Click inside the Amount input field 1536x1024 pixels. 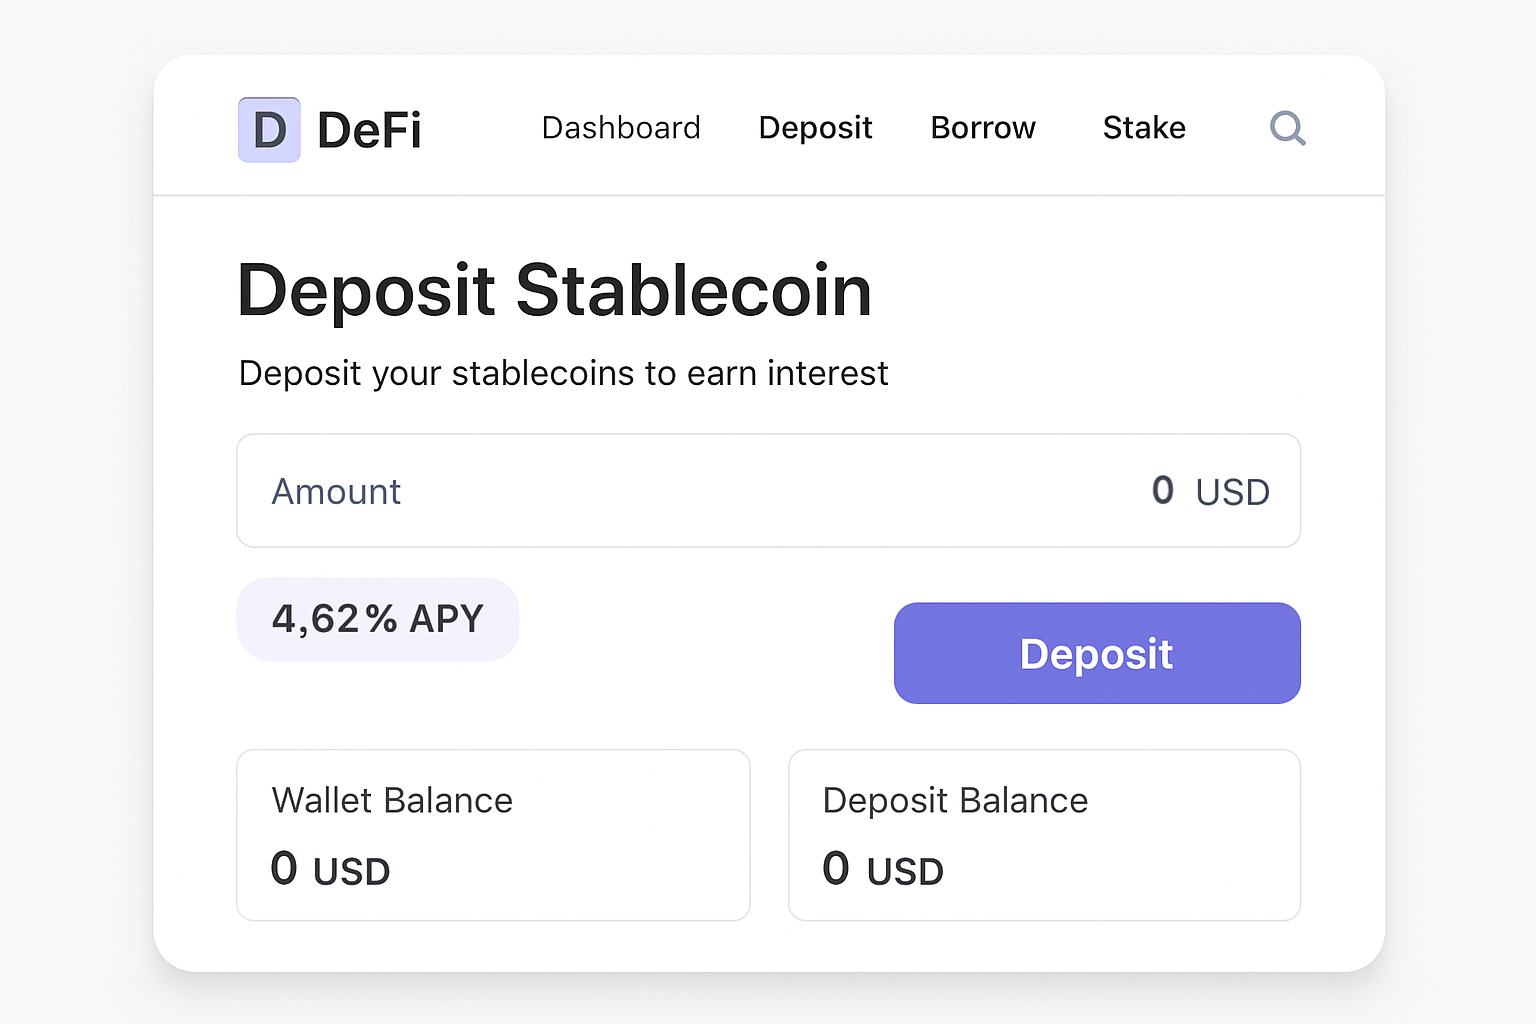pyautogui.click(x=600, y=491)
